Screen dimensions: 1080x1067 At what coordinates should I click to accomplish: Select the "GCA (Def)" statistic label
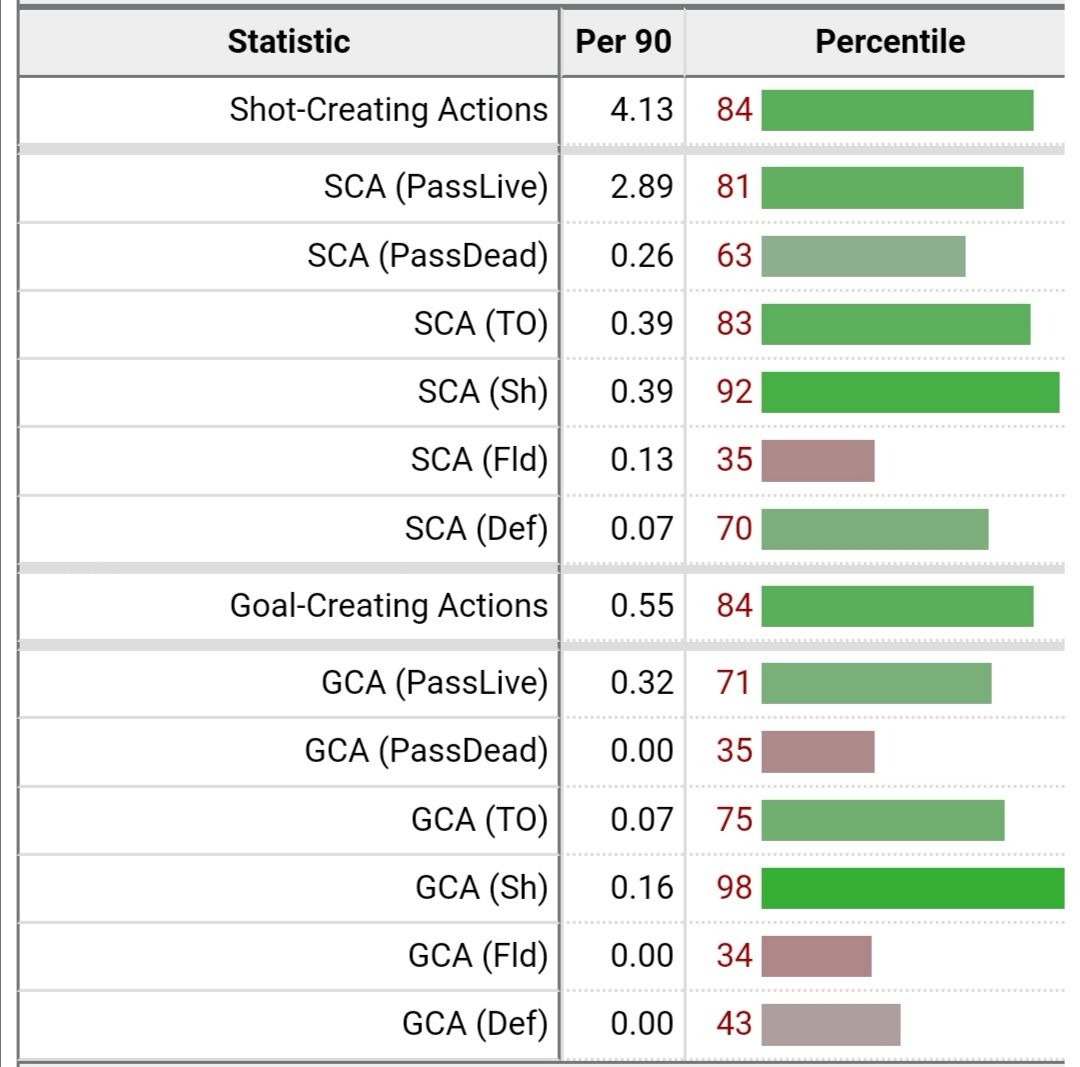(475, 1024)
